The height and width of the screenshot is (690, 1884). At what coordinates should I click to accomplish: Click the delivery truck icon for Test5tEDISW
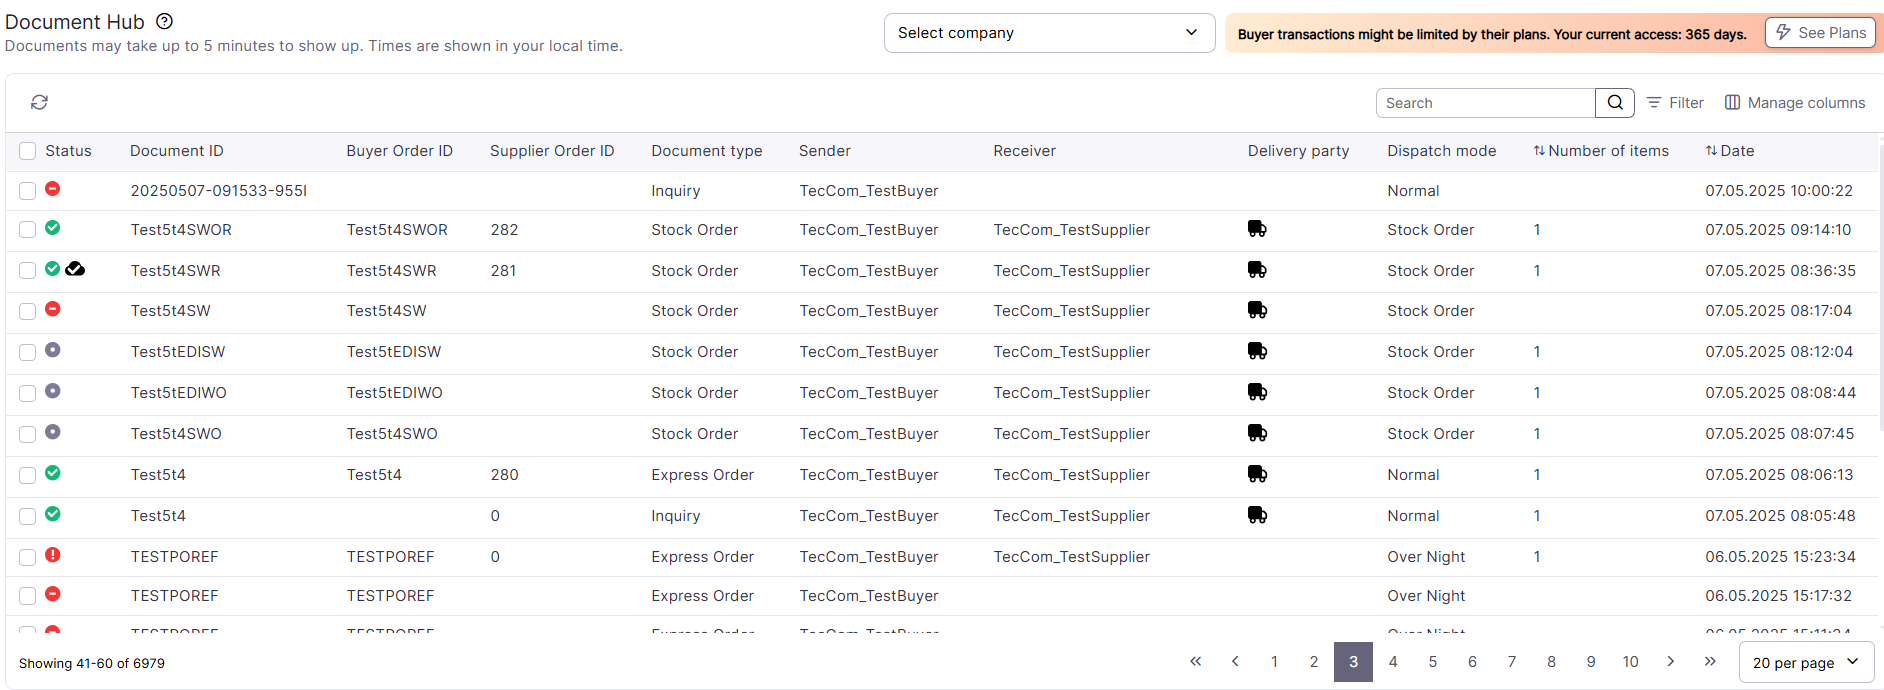tap(1257, 351)
